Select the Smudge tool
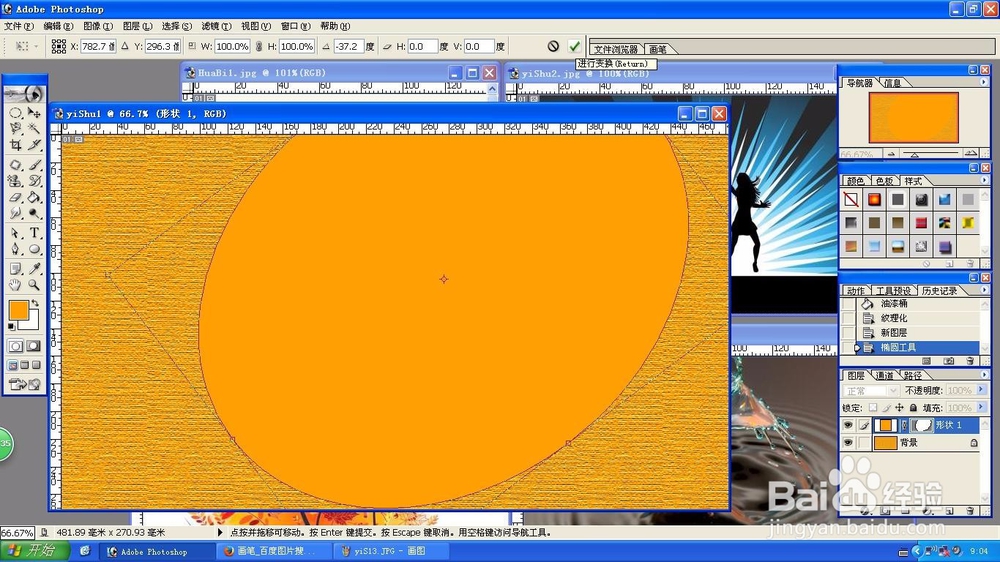 click(x=15, y=213)
